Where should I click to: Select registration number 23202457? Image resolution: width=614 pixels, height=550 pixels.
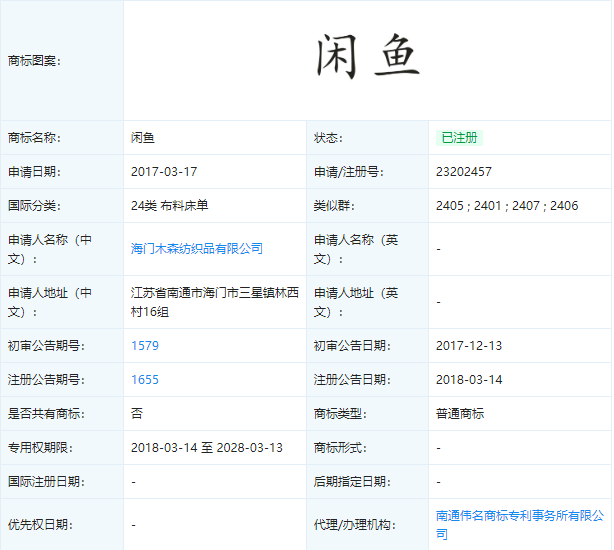pyautogui.click(x=464, y=172)
